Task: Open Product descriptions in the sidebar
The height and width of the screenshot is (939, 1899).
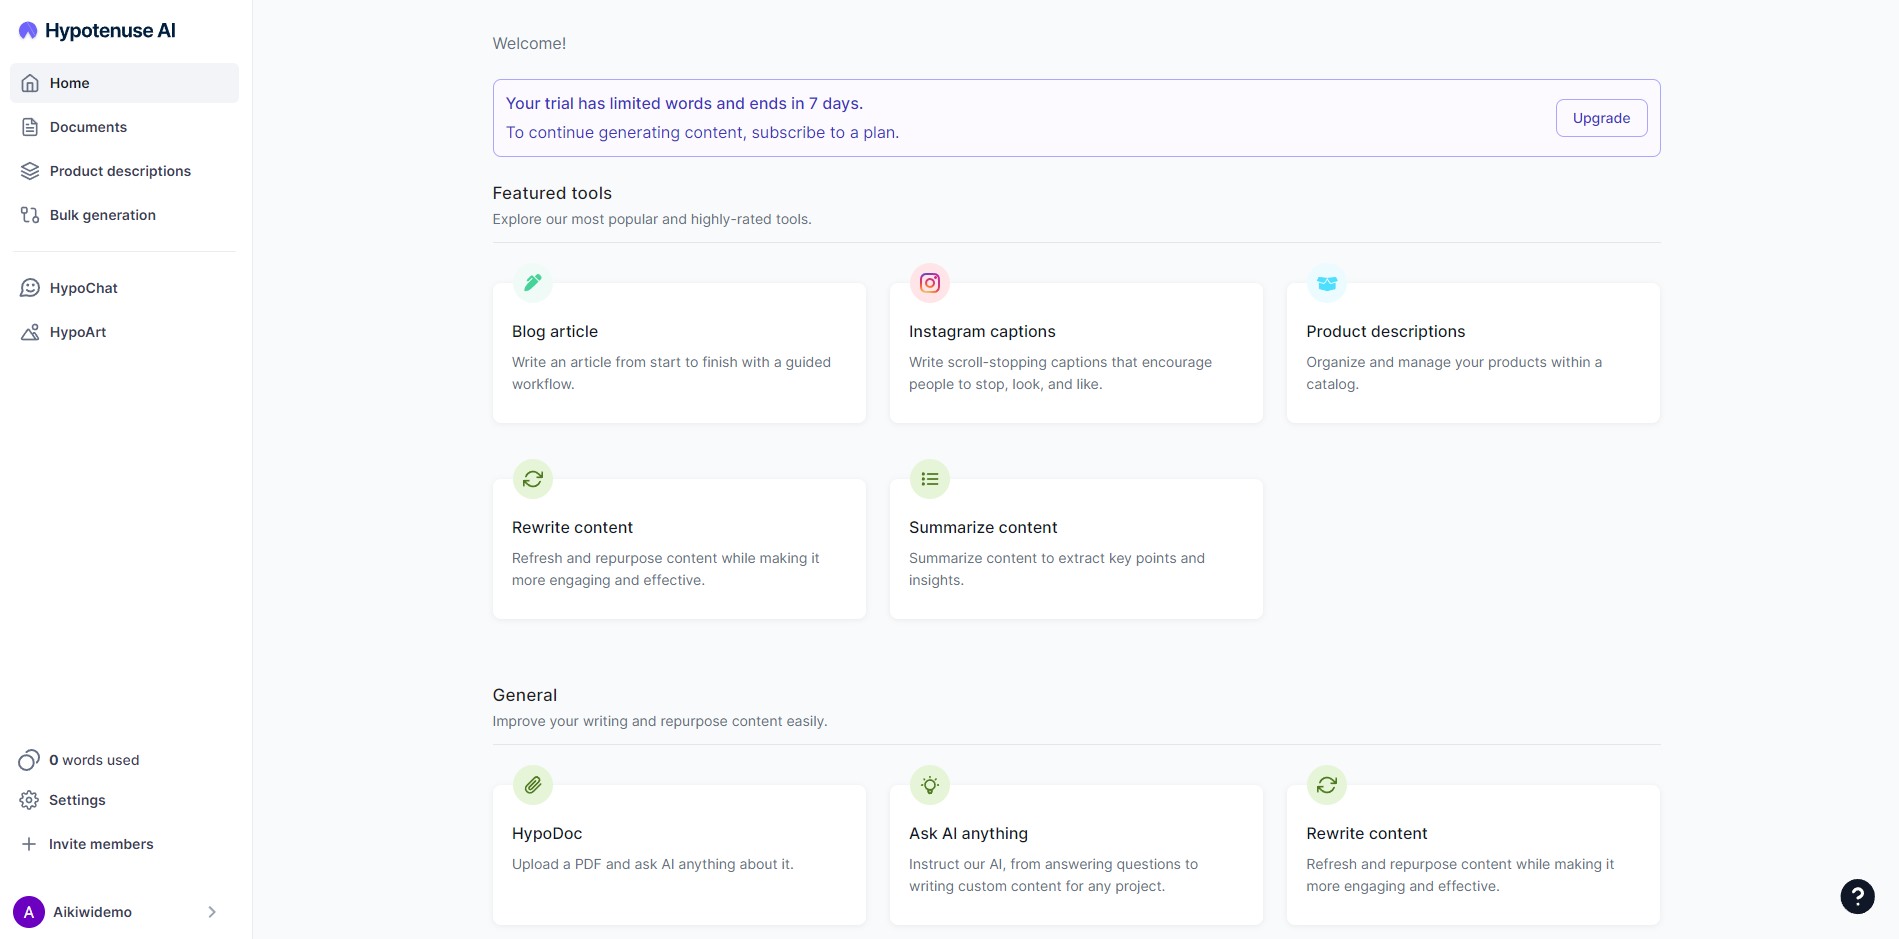Action: (x=124, y=171)
